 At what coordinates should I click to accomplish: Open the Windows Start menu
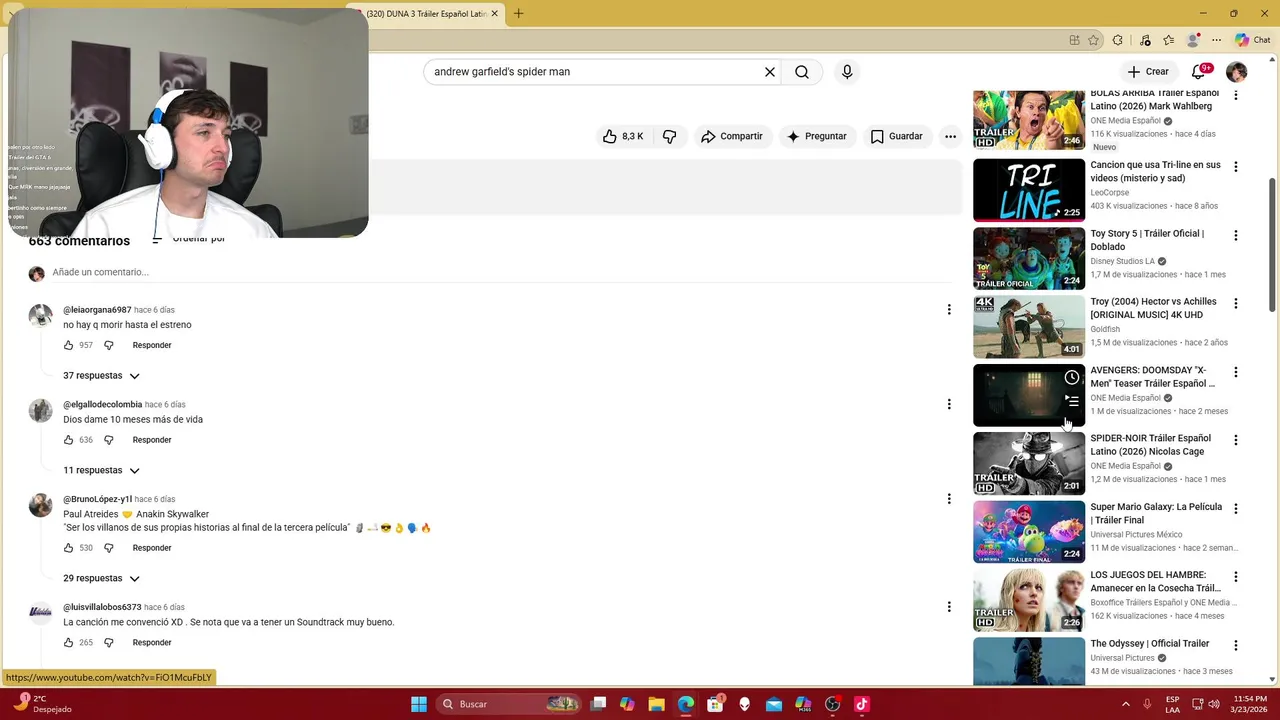point(419,704)
